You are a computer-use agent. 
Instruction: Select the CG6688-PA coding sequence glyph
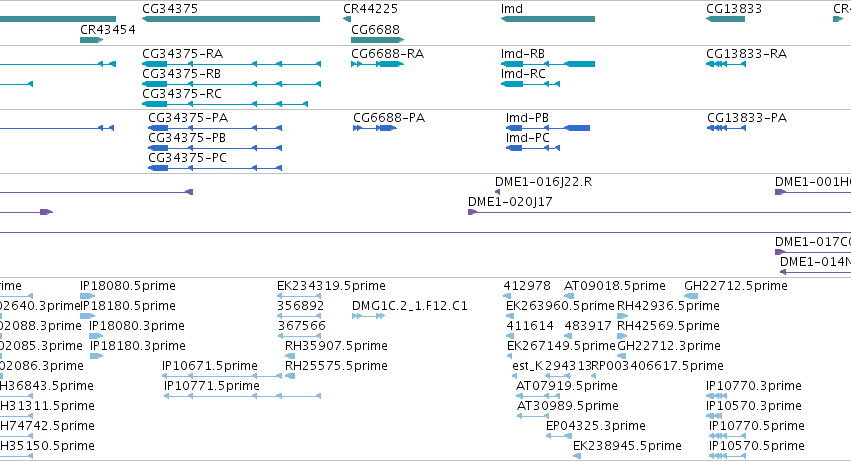click(x=375, y=128)
